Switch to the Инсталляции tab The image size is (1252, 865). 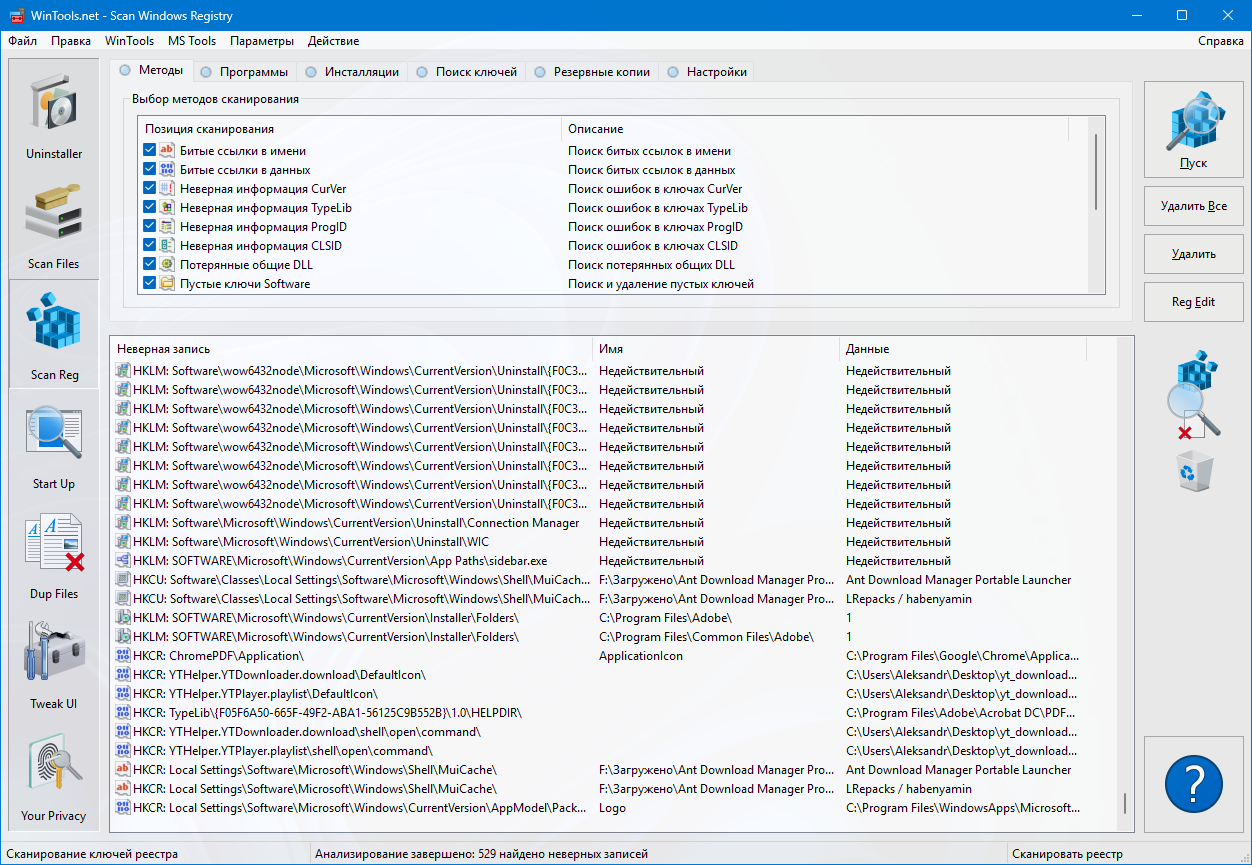[353, 72]
